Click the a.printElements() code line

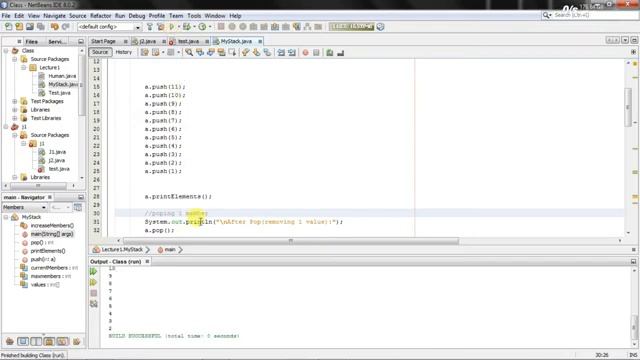coord(178,197)
